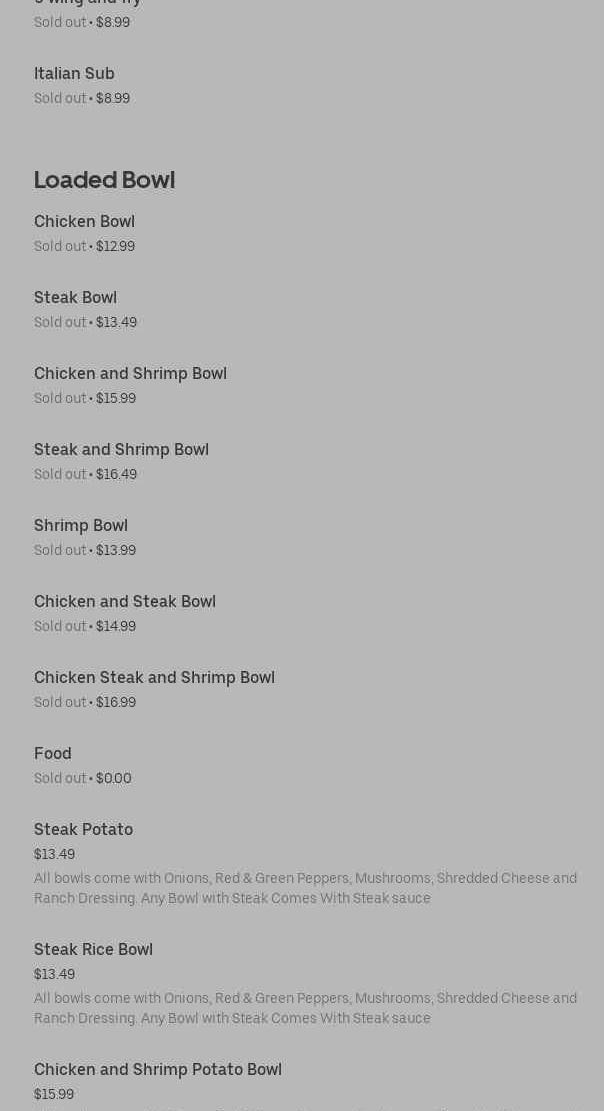The image size is (604, 1111).
Task: Open the Italian Sub menu item
Action: 74,74
